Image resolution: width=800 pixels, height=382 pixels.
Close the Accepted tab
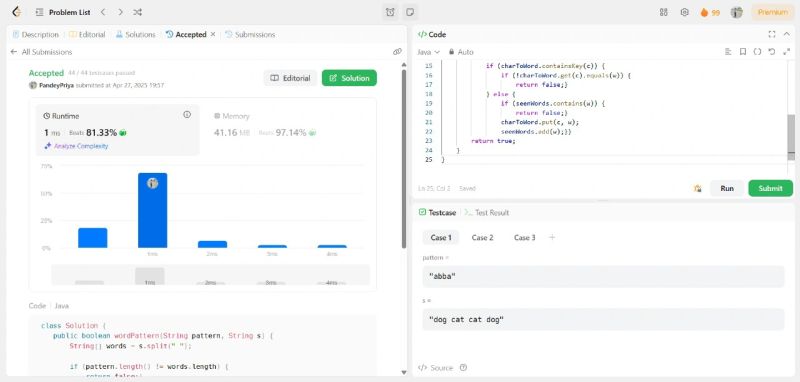213,35
